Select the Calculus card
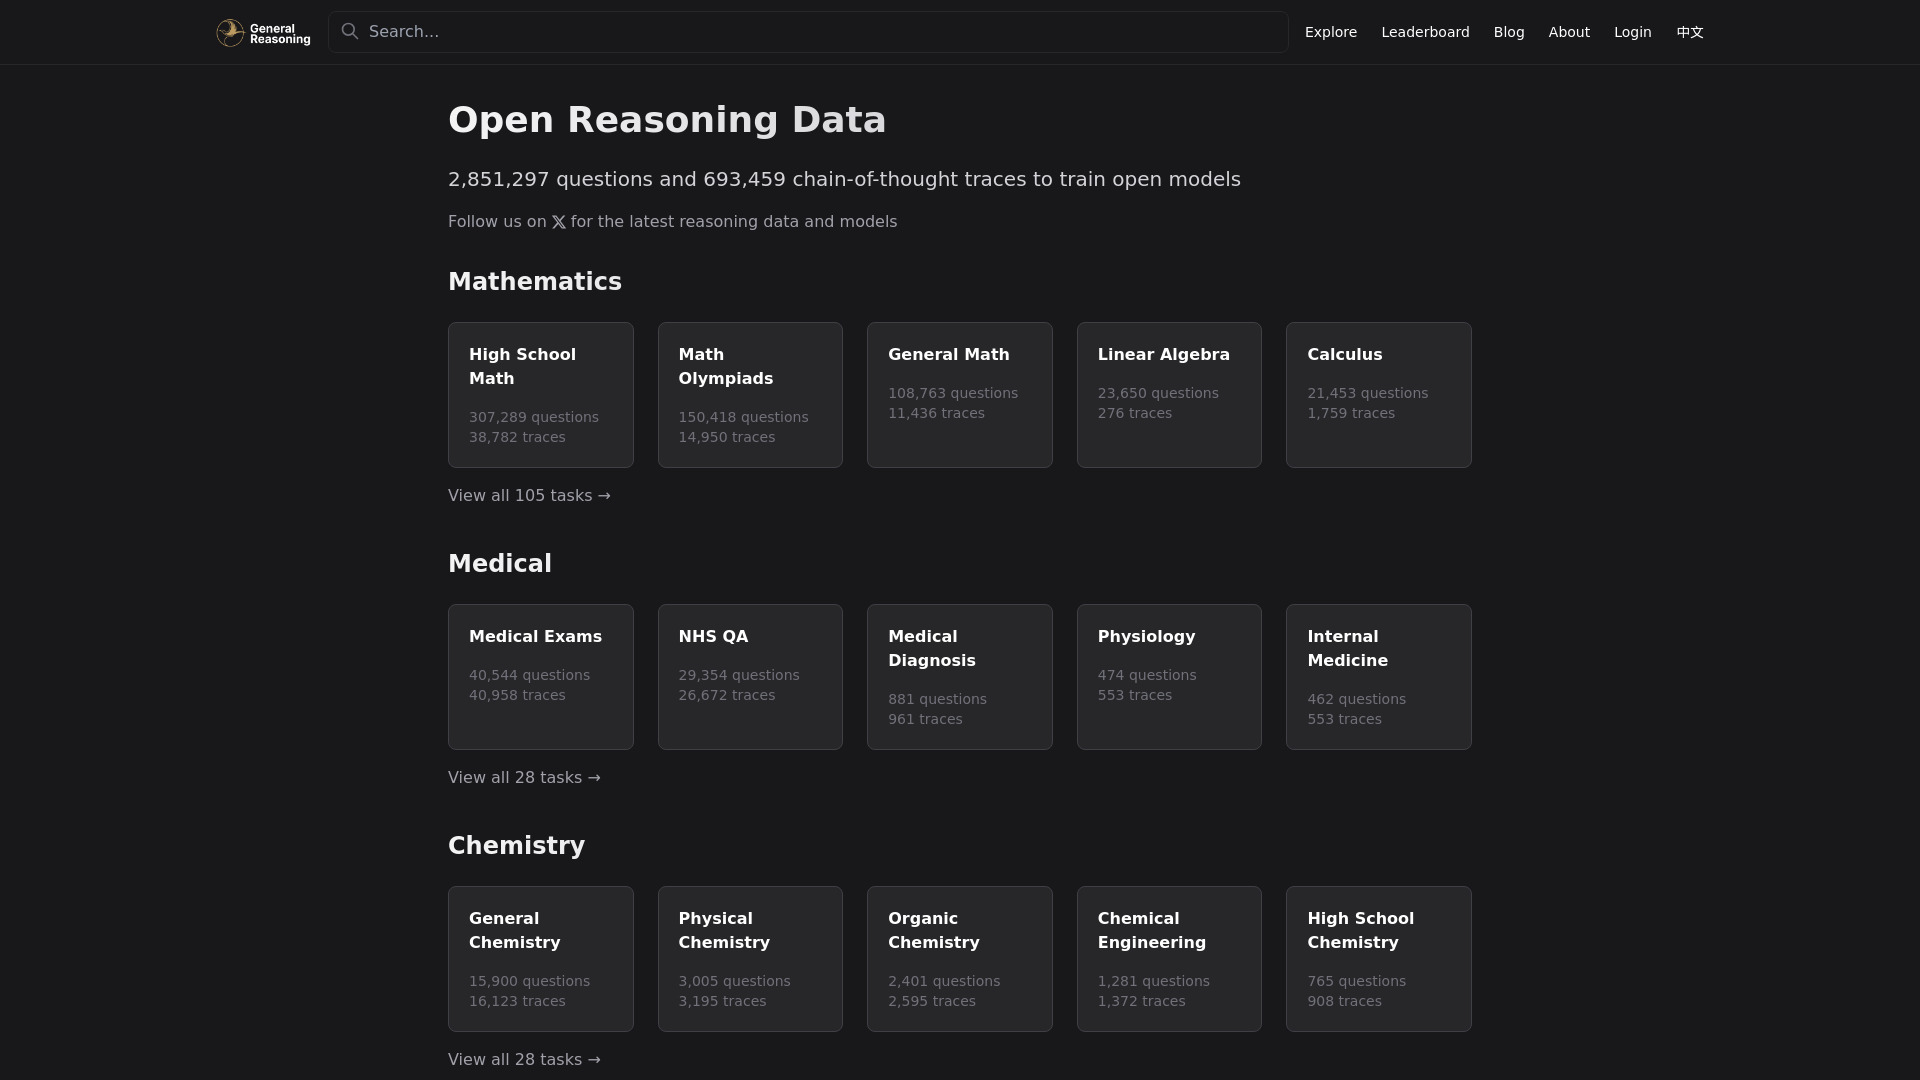Image resolution: width=1920 pixels, height=1080 pixels. pyautogui.click(x=1379, y=395)
